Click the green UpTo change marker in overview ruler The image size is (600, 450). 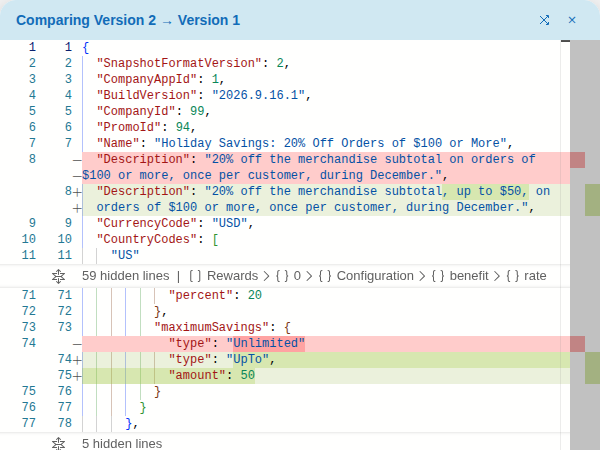[x=592, y=368]
